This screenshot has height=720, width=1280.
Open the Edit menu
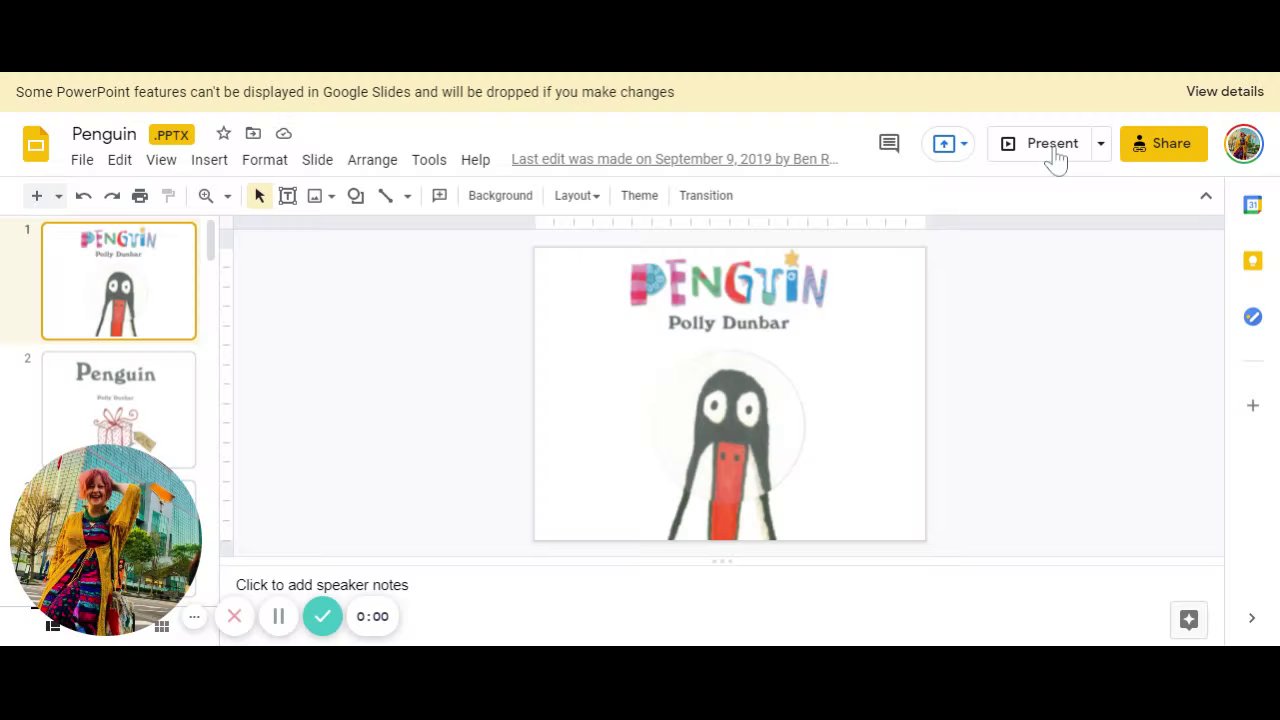pyautogui.click(x=119, y=160)
